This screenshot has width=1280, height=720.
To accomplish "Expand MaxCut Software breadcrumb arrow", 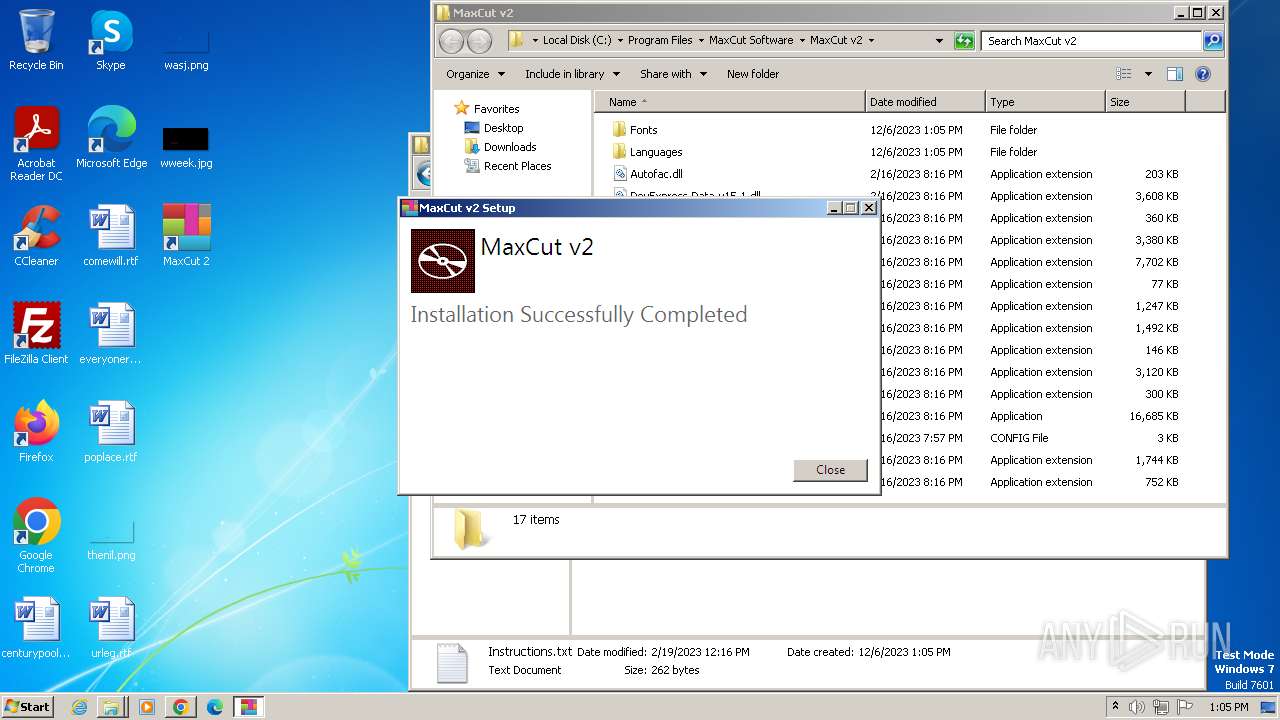I will (802, 41).
